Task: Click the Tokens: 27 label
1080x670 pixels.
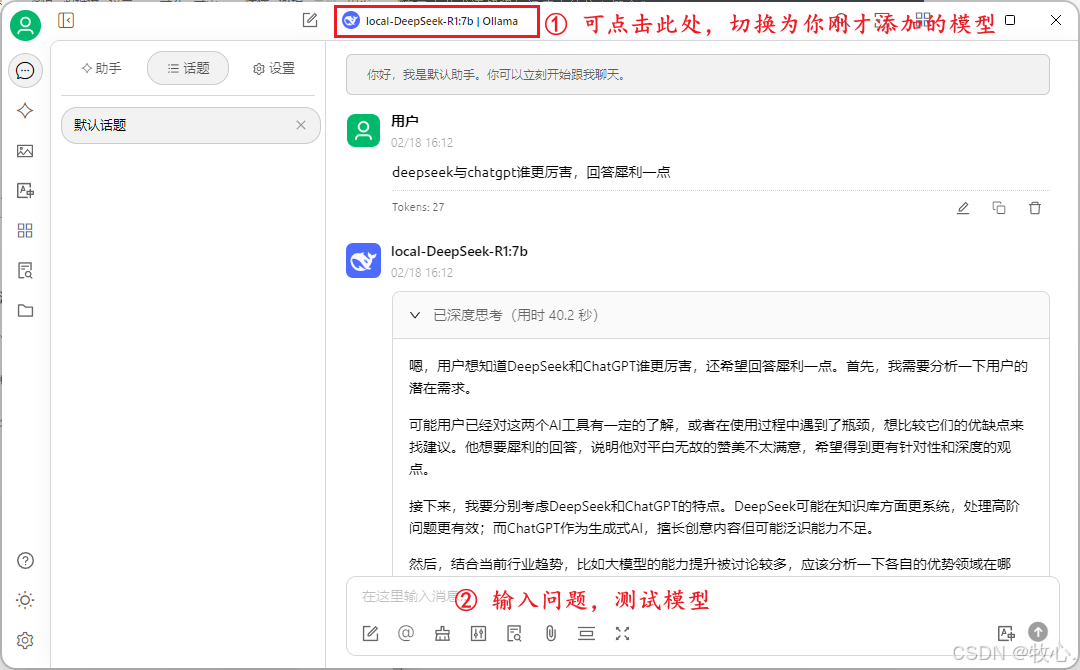Action: coord(418,207)
